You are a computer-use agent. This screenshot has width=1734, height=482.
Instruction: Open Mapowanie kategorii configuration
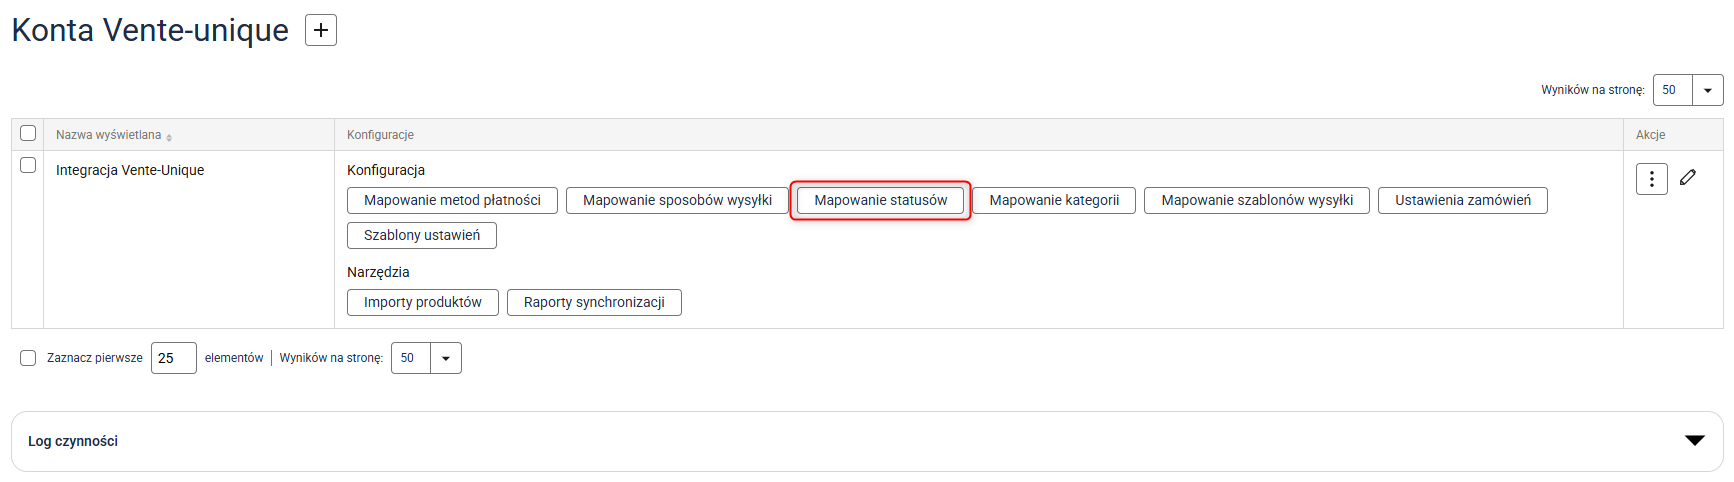(x=1054, y=200)
